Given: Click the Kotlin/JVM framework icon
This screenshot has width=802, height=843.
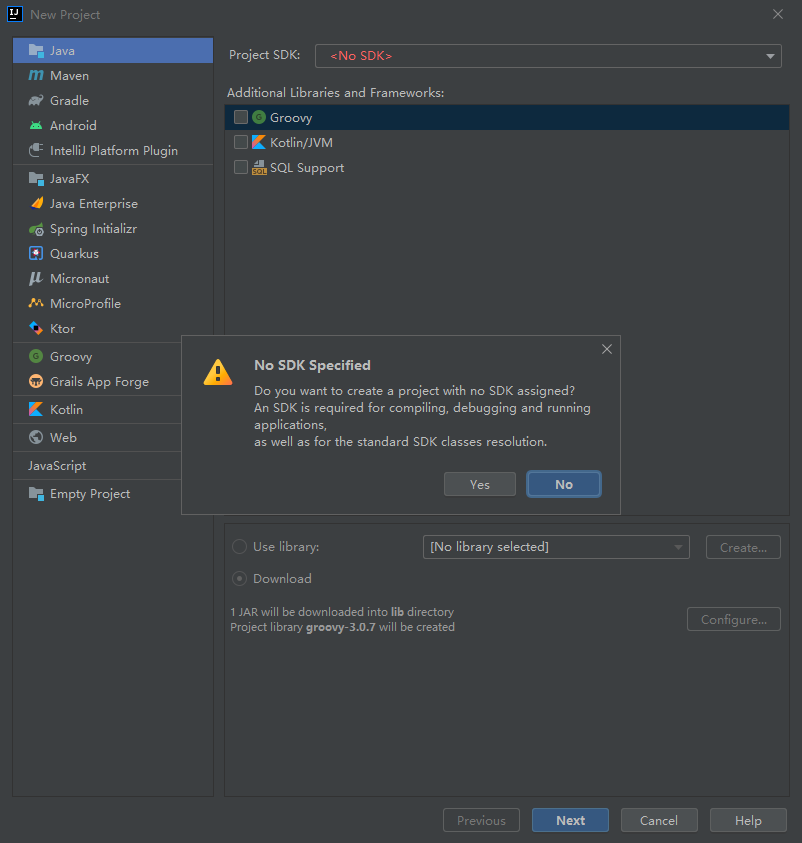Looking at the screenshot, I should click(x=259, y=142).
